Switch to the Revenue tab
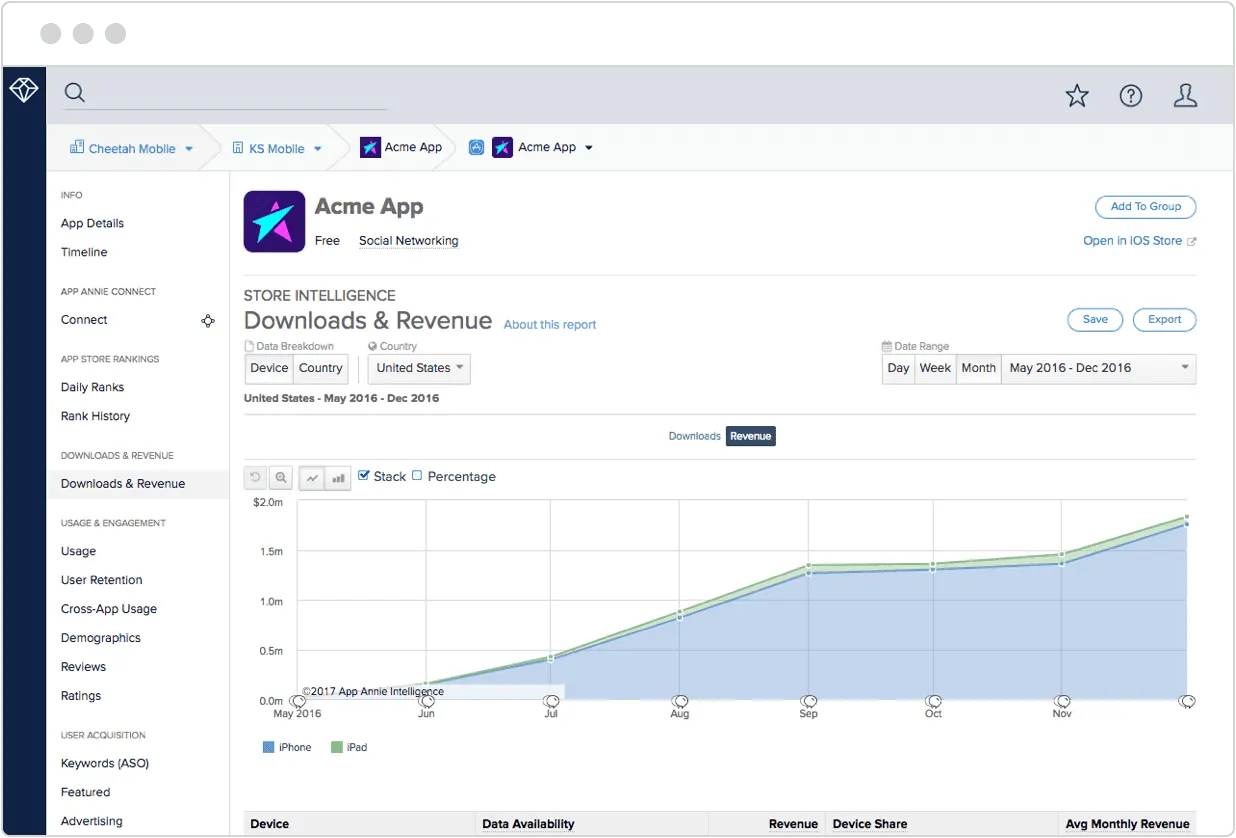The height and width of the screenshot is (838, 1236). (750, 436)
